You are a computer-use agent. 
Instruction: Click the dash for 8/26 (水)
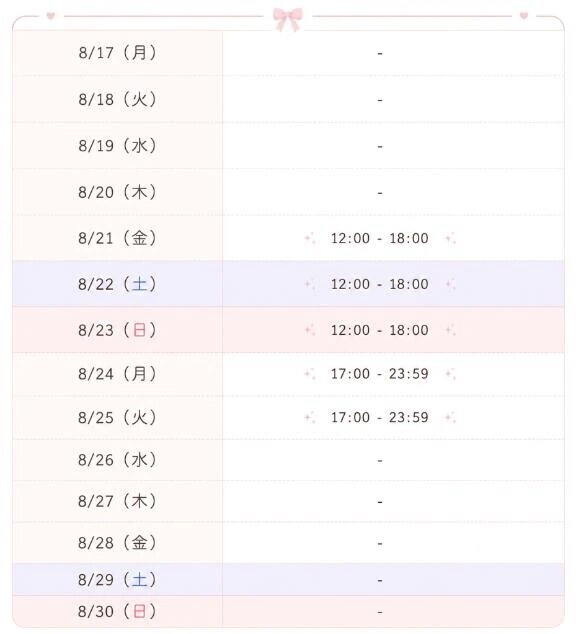(x=380, y=461)
